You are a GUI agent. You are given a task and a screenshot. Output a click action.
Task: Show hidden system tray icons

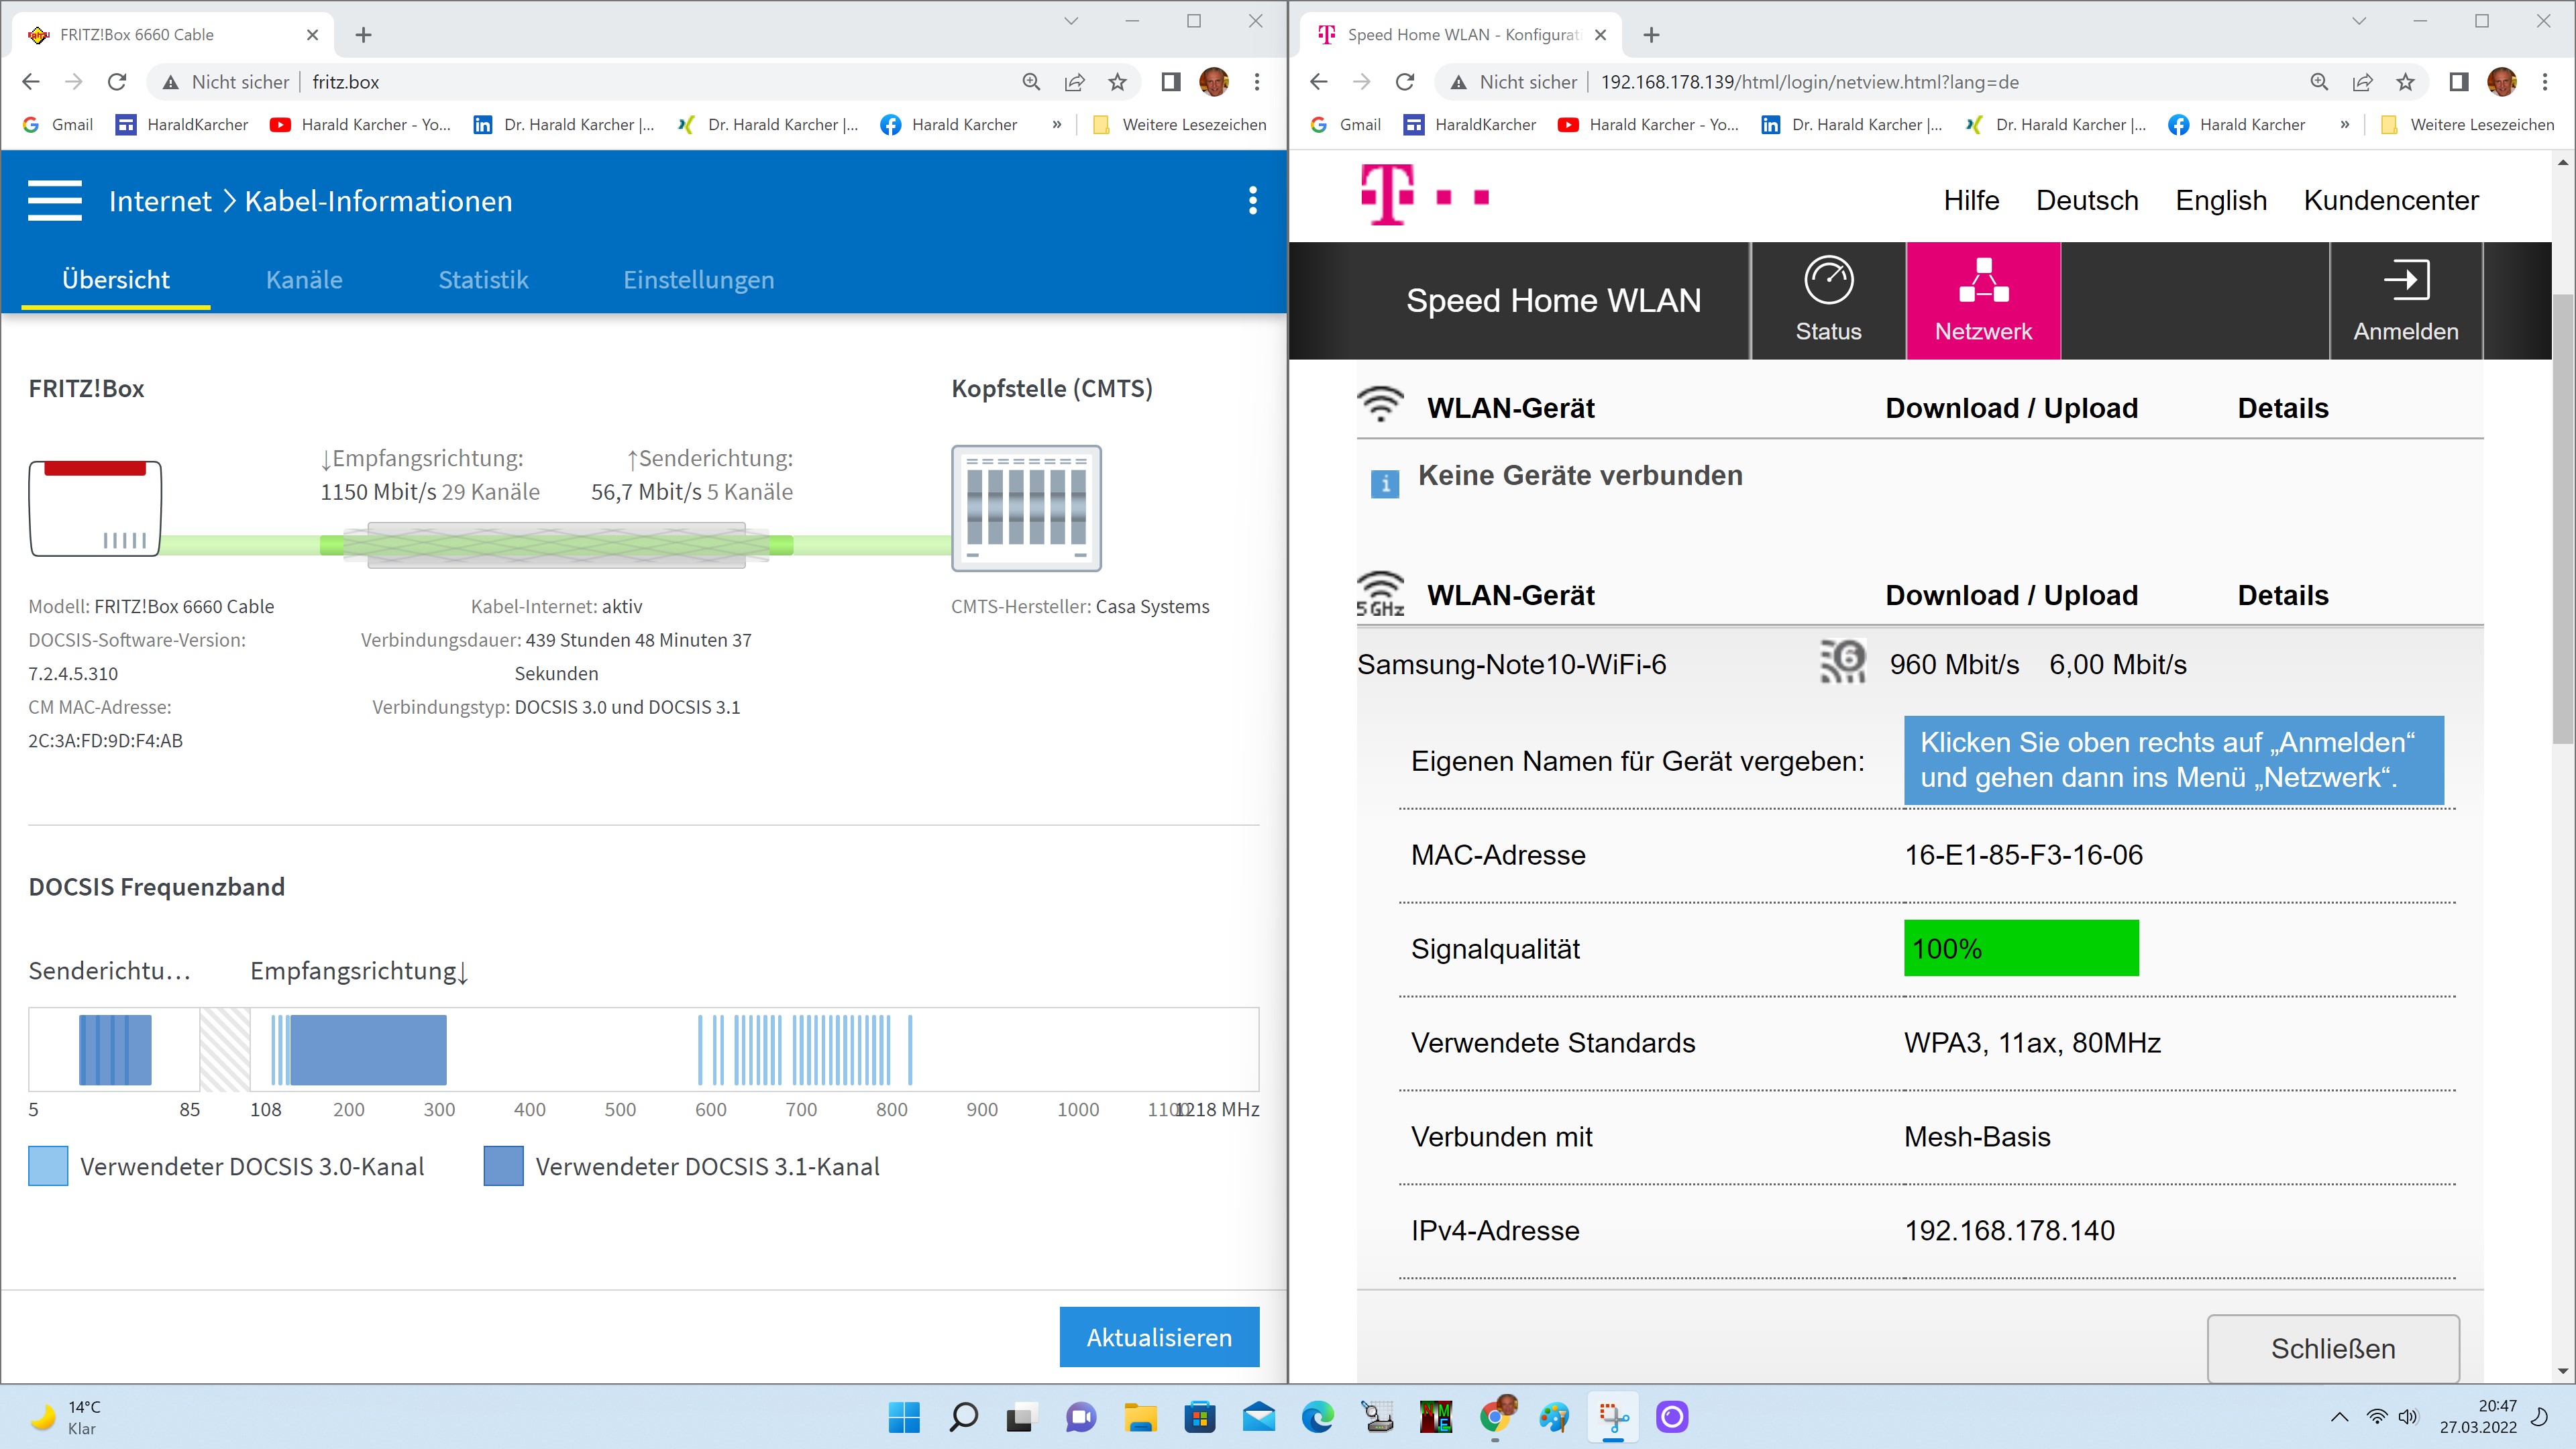coord(2339,1417)
